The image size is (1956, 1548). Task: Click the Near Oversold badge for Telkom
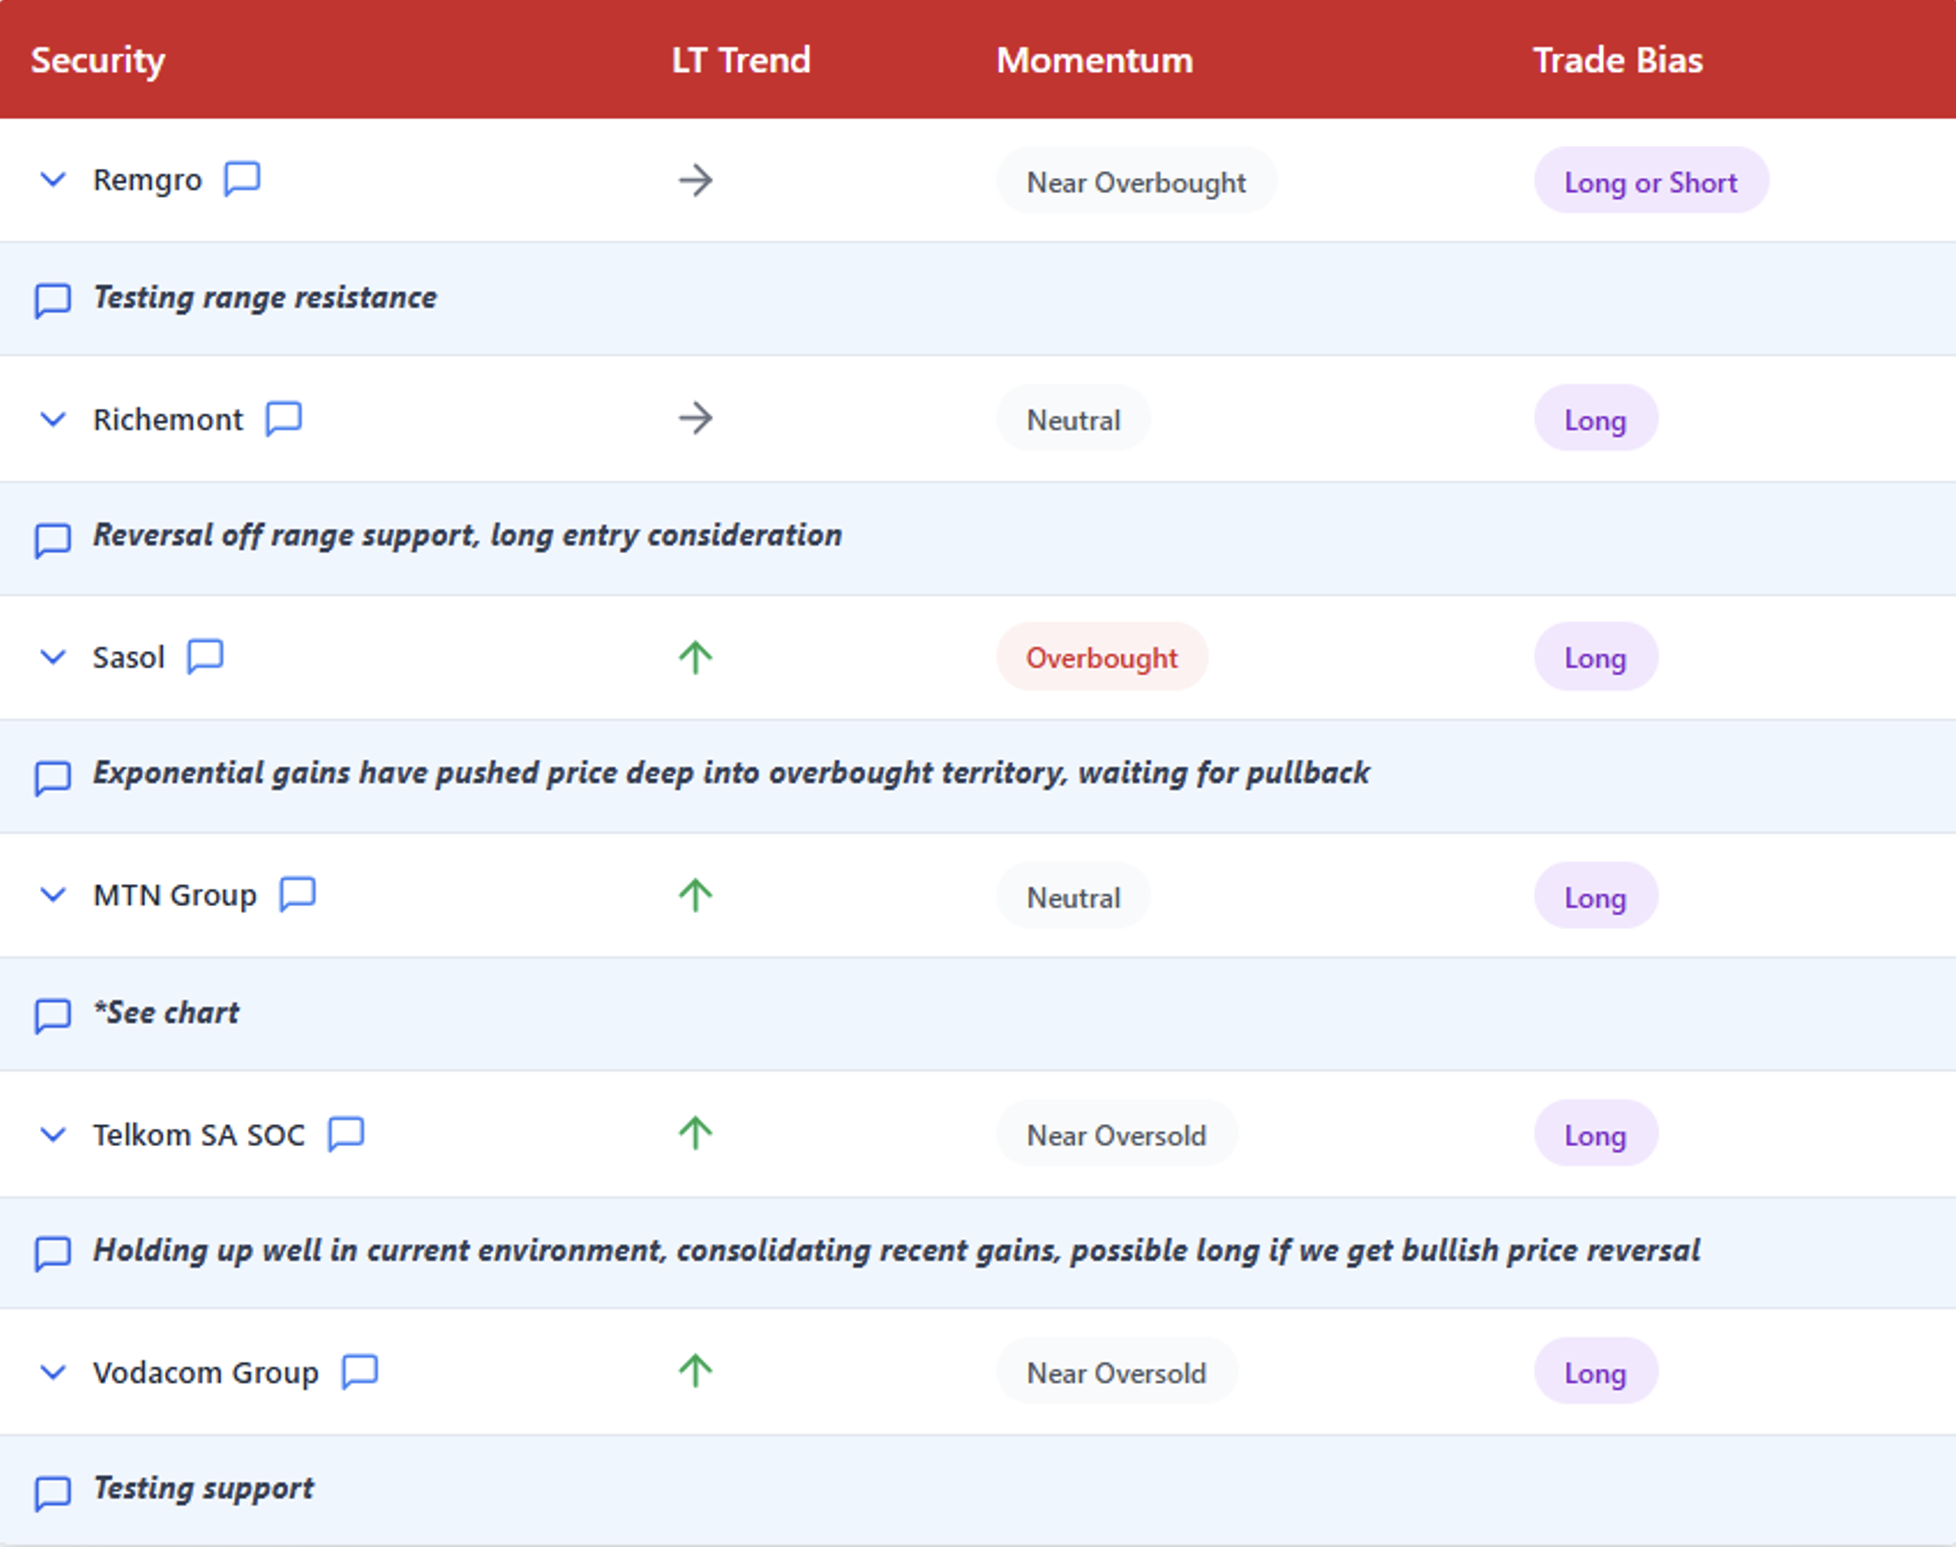[x=1116, y=1135]
